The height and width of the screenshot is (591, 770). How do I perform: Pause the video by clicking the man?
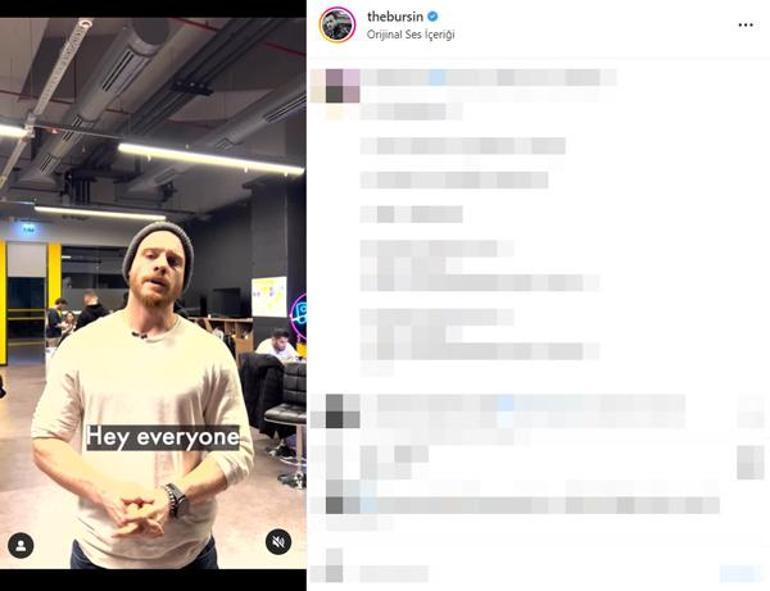[142, 393]
